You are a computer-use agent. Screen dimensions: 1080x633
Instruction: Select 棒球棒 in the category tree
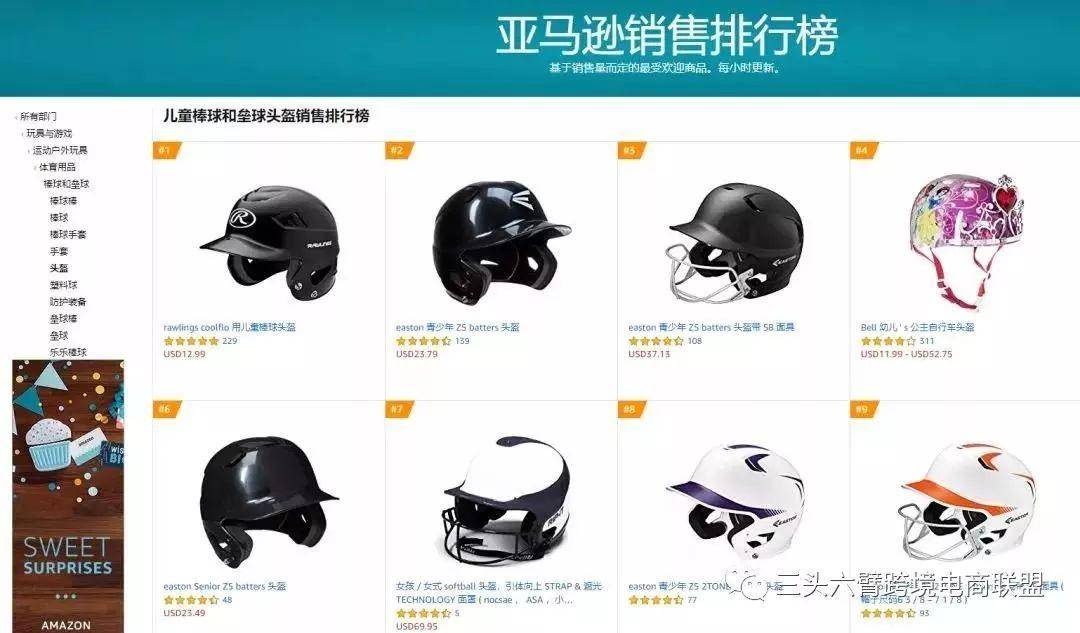63,200
